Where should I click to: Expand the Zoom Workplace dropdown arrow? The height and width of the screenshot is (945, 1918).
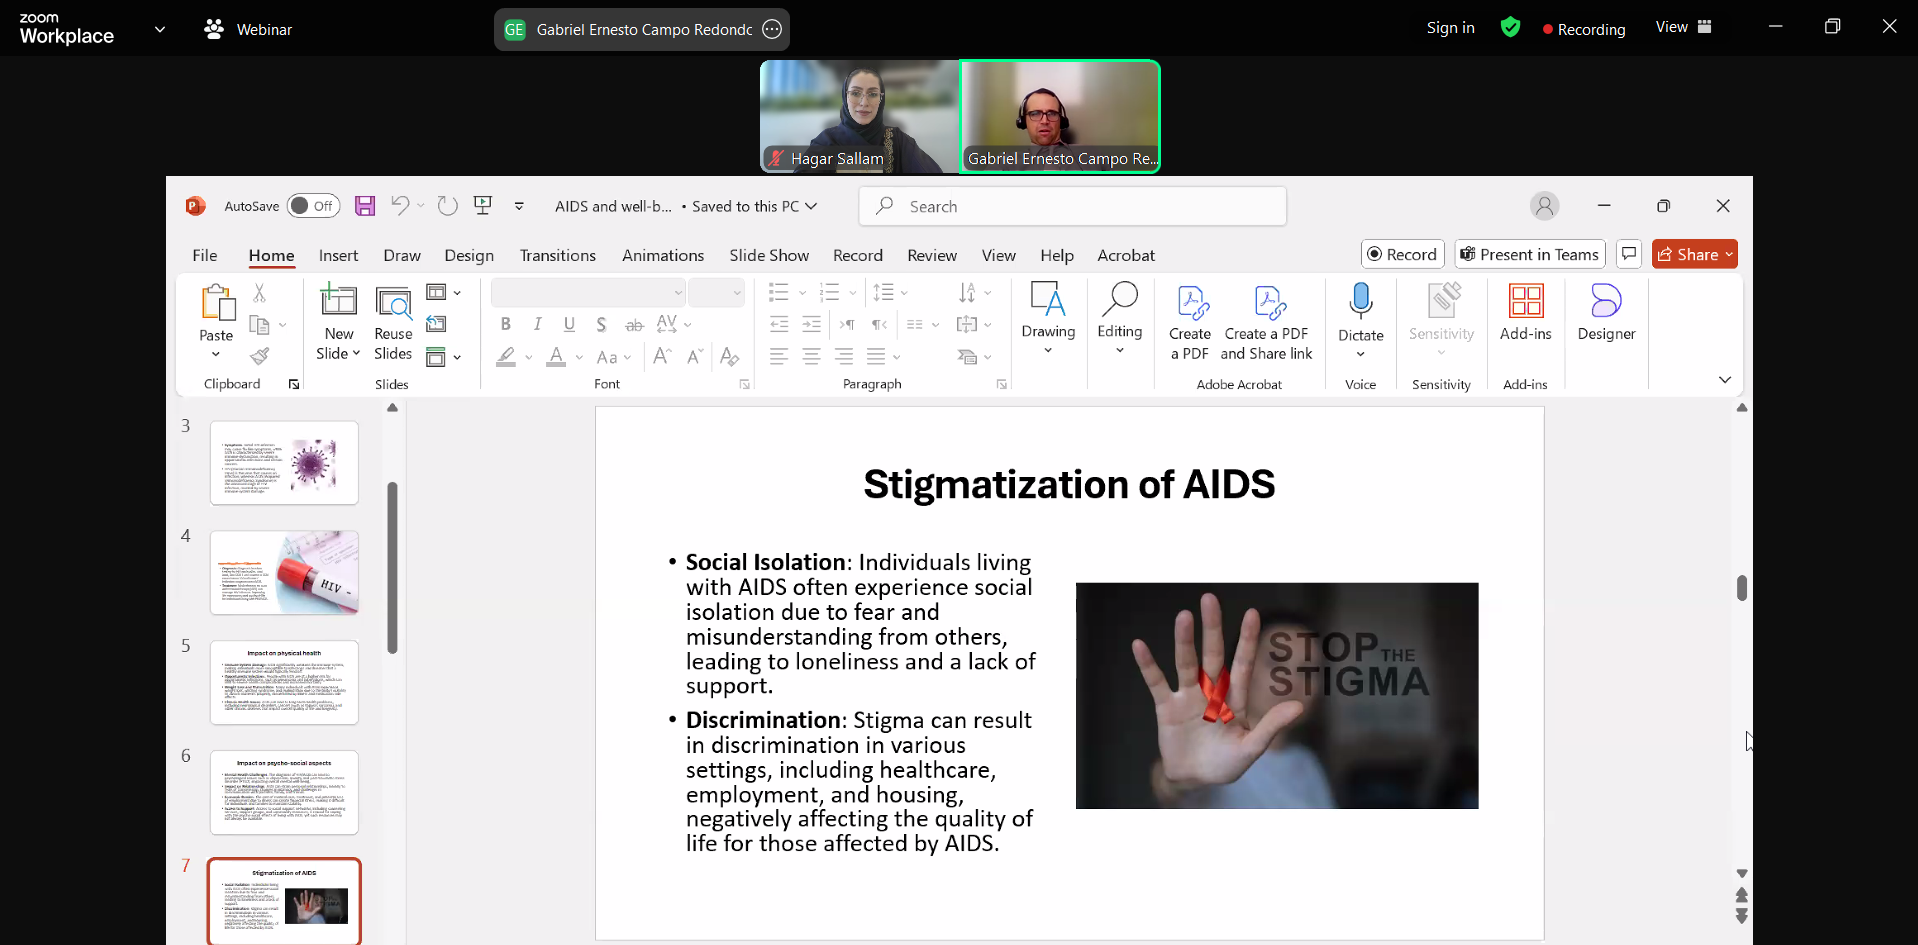[160, 30]
